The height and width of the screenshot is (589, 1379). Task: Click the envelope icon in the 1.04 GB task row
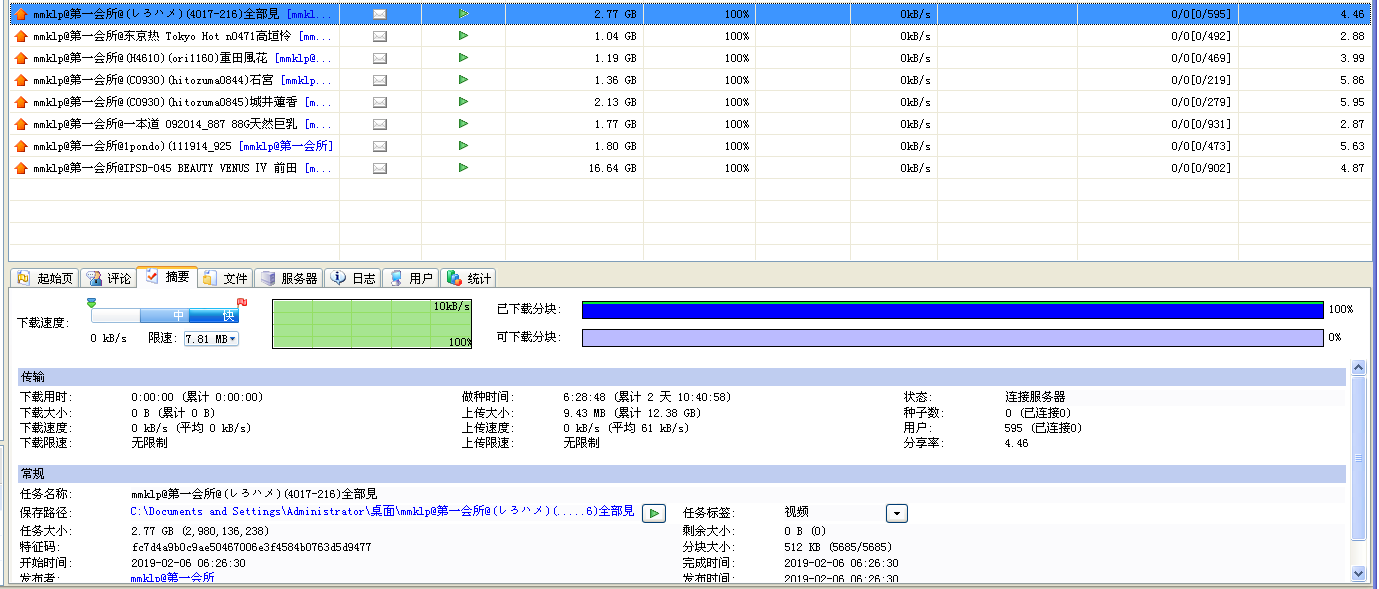point(380,36)
